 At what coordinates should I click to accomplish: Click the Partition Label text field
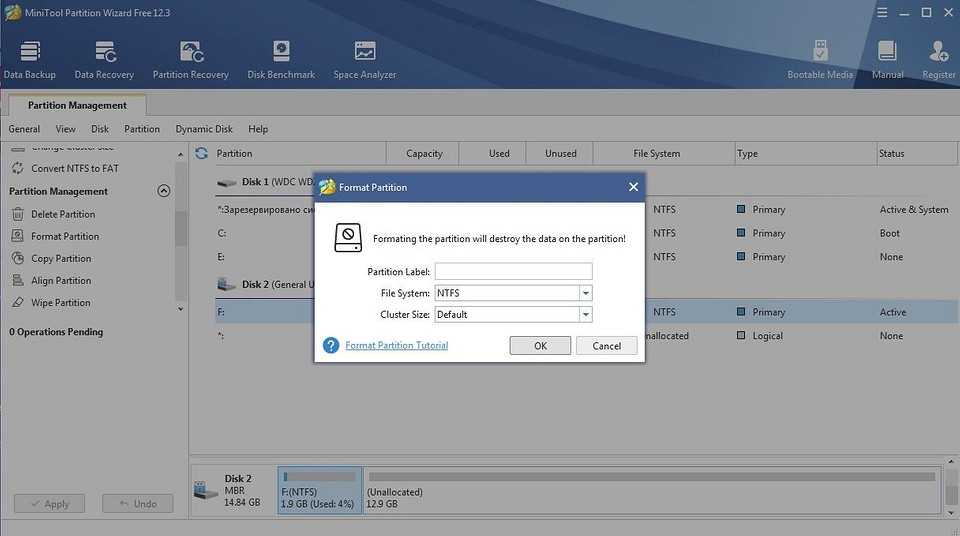tap(513, 271)
